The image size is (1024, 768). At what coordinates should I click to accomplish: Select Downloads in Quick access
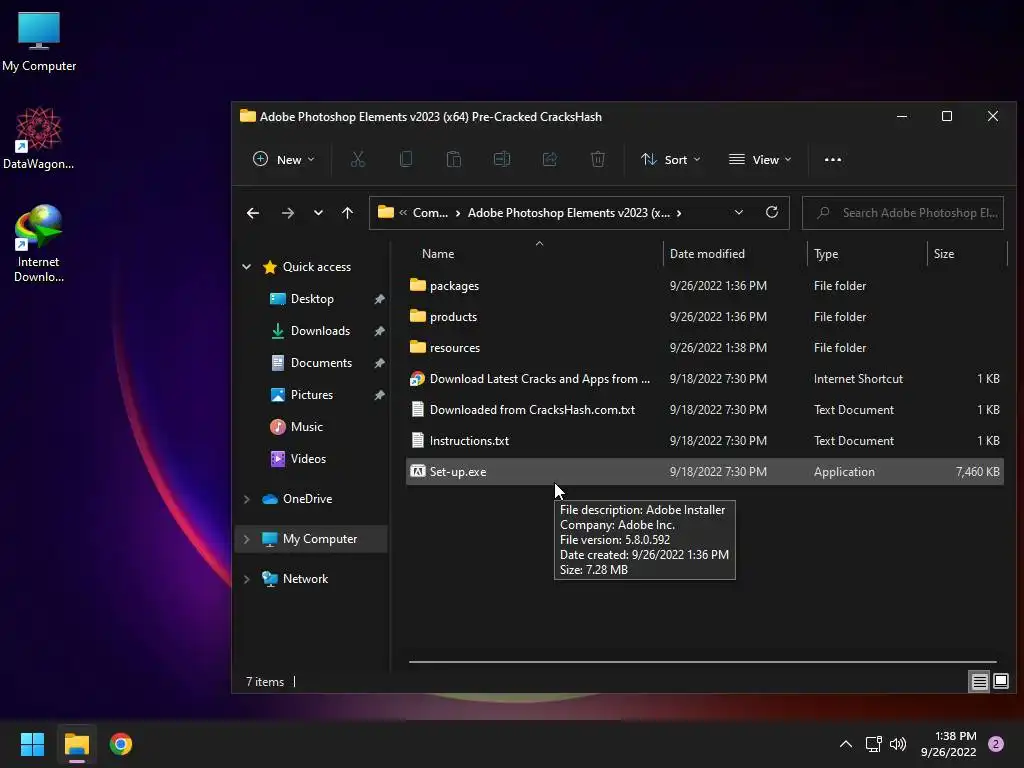(320, 331)
